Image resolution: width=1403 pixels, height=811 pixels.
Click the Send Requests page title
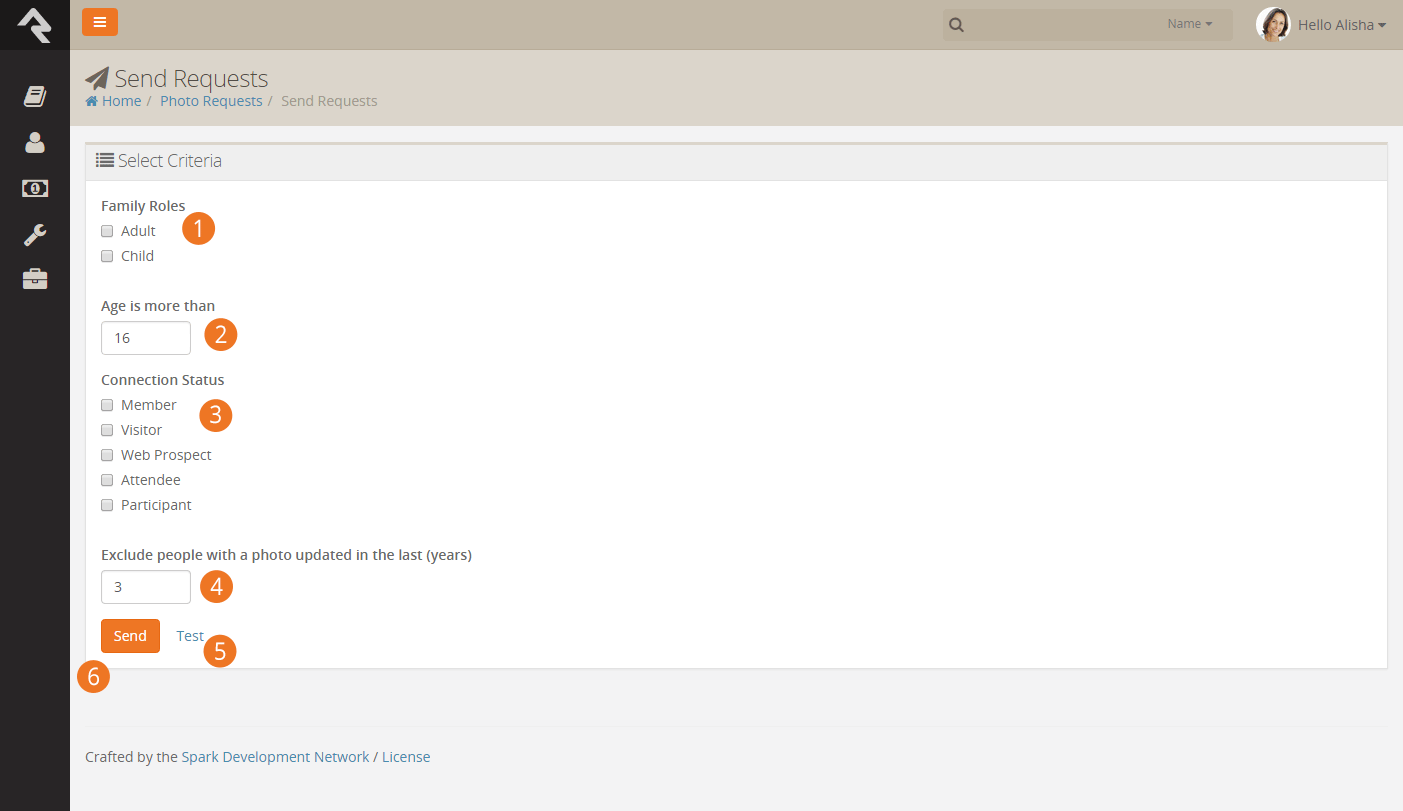[191, 78]
